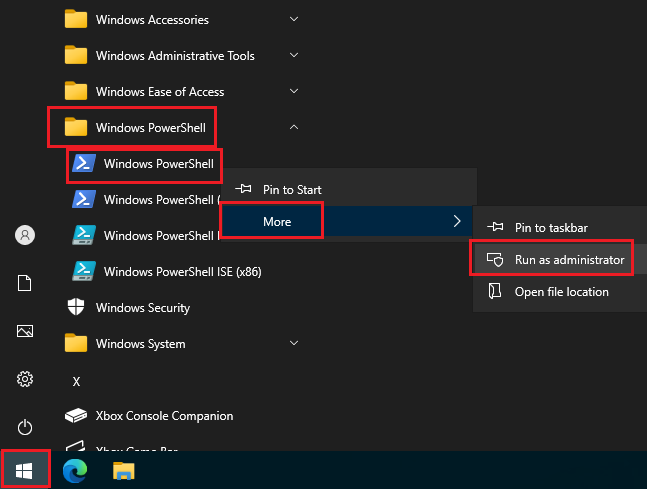This screenshot has width=647, height=489.
Task: Open Settings gear in Start sidebar
Action: tap(25, 379)
